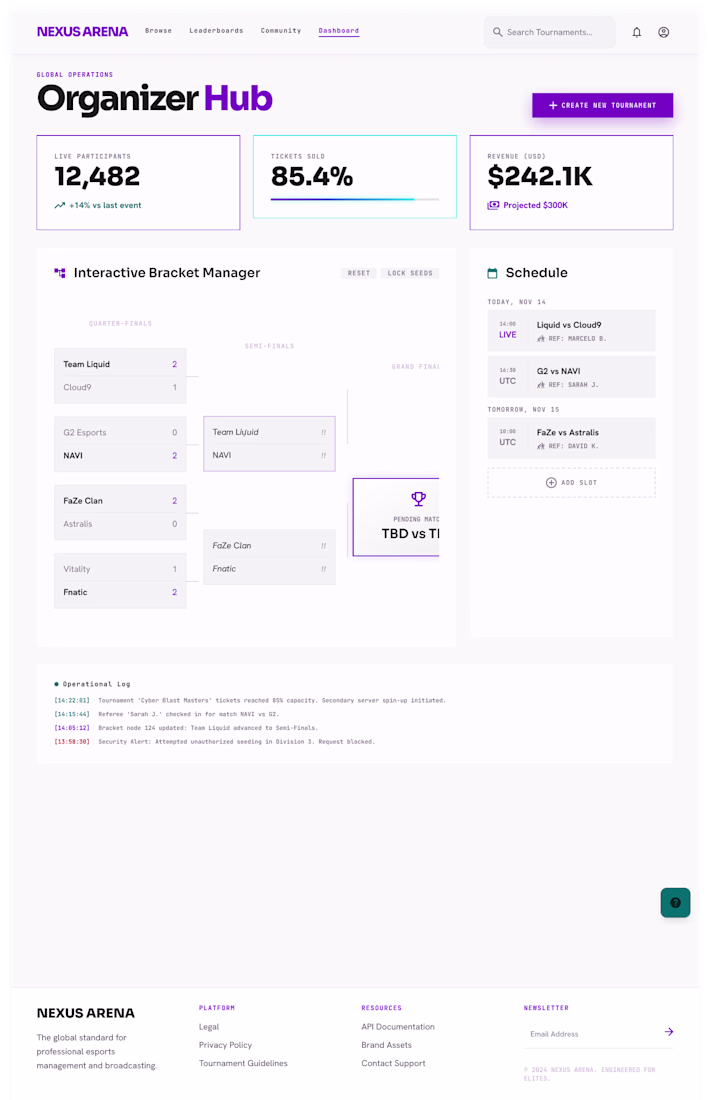Click the Revenue $242.1K value

[x=540, y=177]
